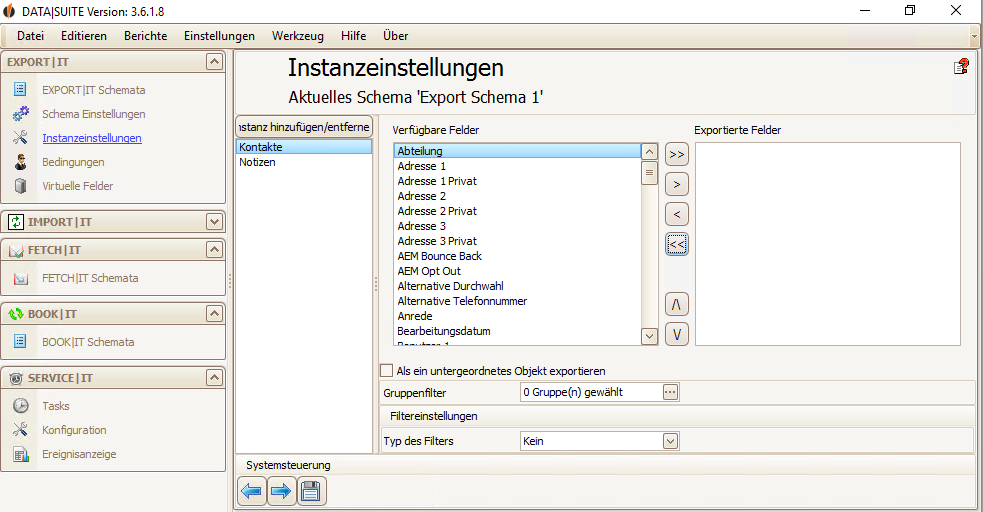Select the 'Adresse 1 Privat' field
Screen dimensions: 983x512
point(517,180)
